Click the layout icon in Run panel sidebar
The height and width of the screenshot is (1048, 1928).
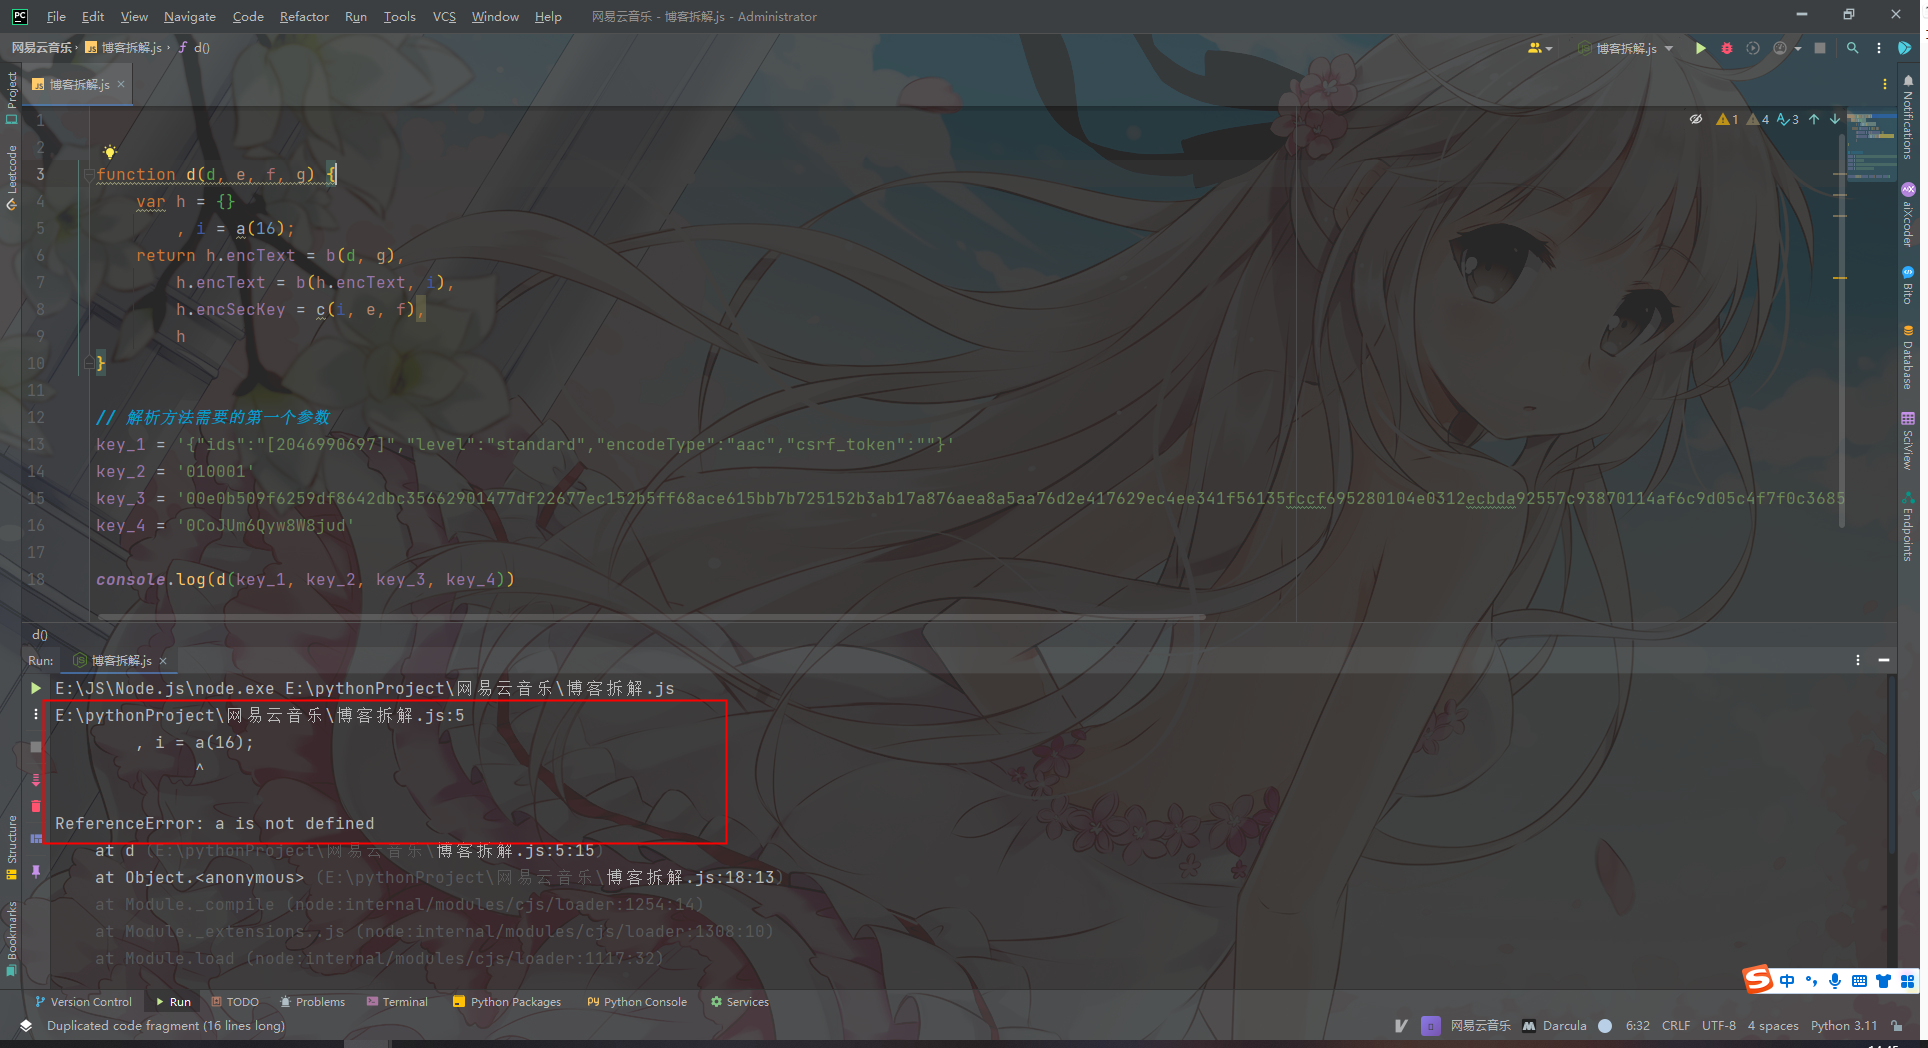(x=36, y=839)
